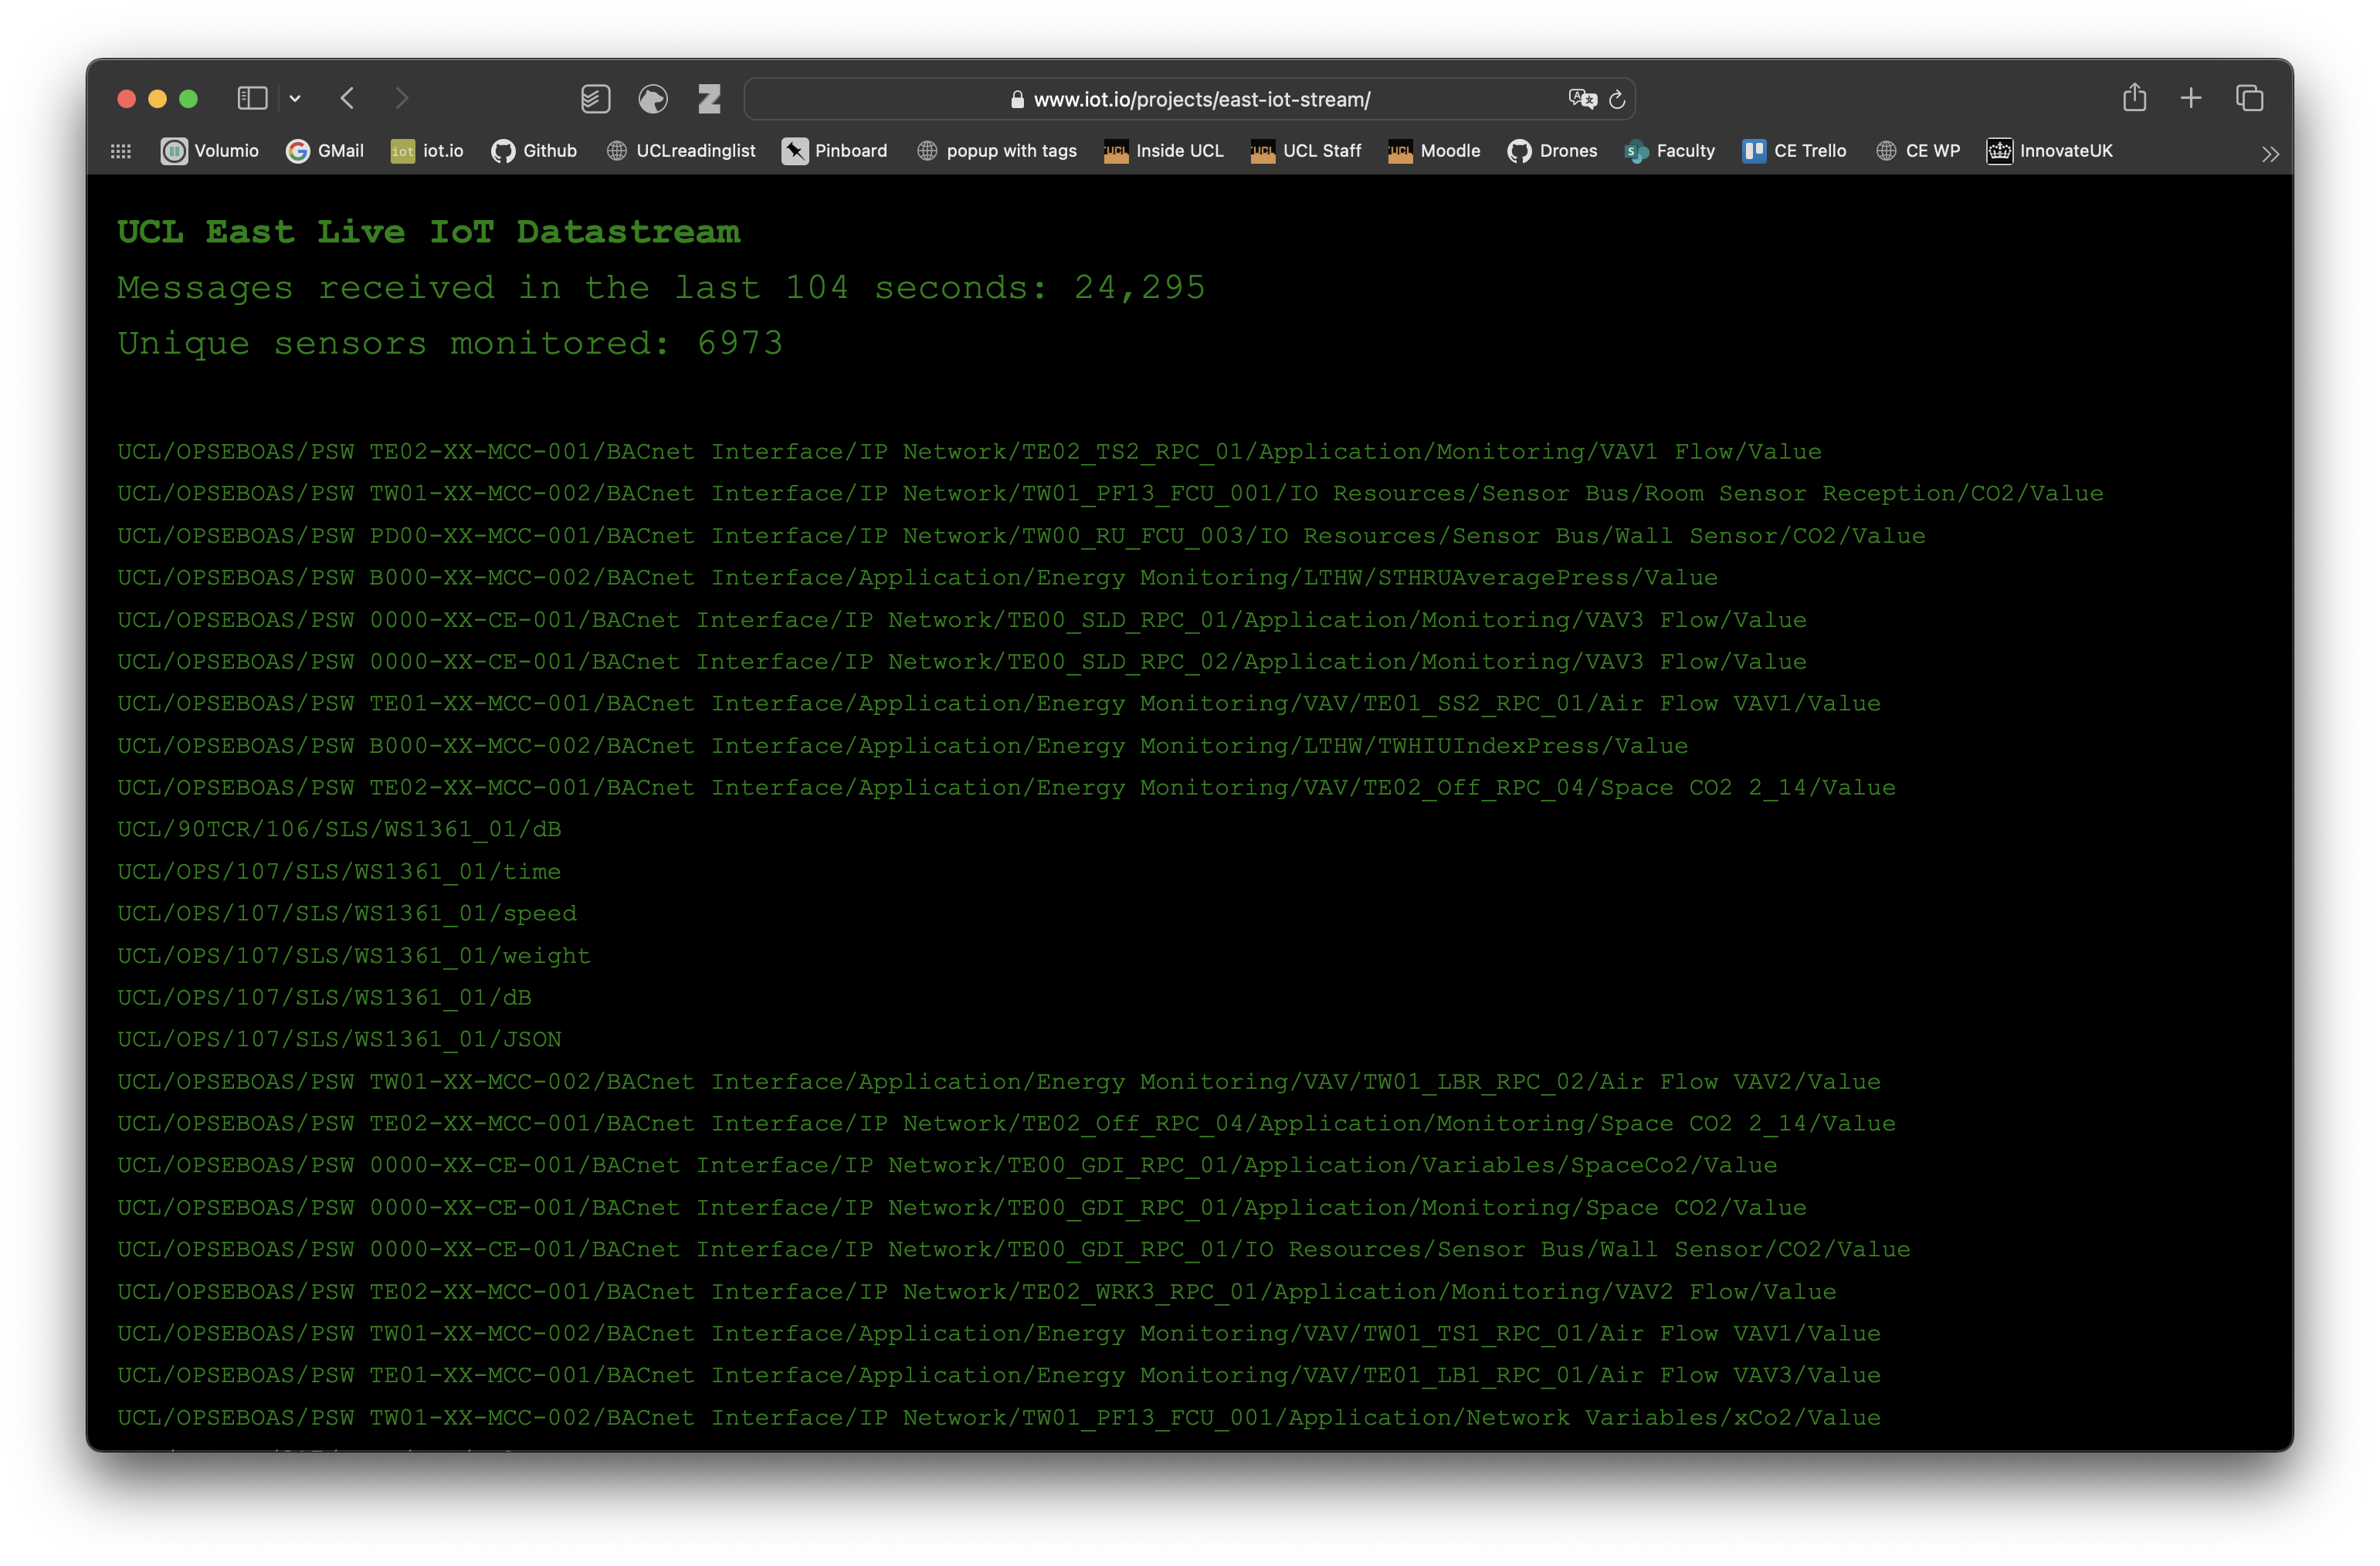The width and height of the screenshot is (2380, 1566).
Task: Click the Room Sensor Reception/CO2/Value line
Action: [x=1110, y=494]
